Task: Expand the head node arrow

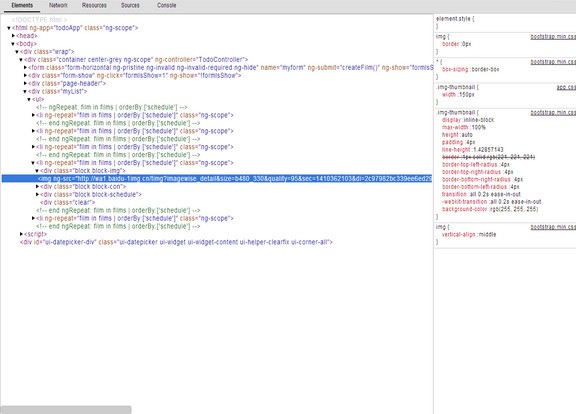Action: [13, 36]
